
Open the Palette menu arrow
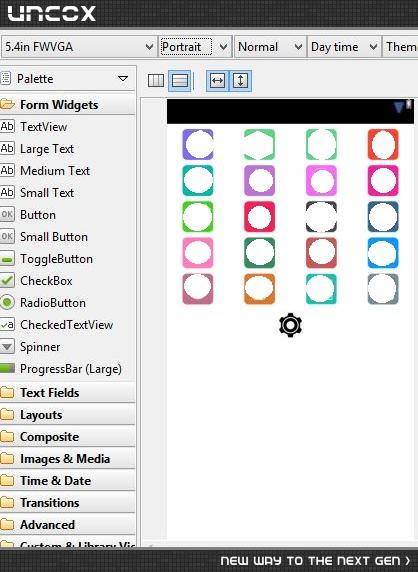(x=123, y=78)
